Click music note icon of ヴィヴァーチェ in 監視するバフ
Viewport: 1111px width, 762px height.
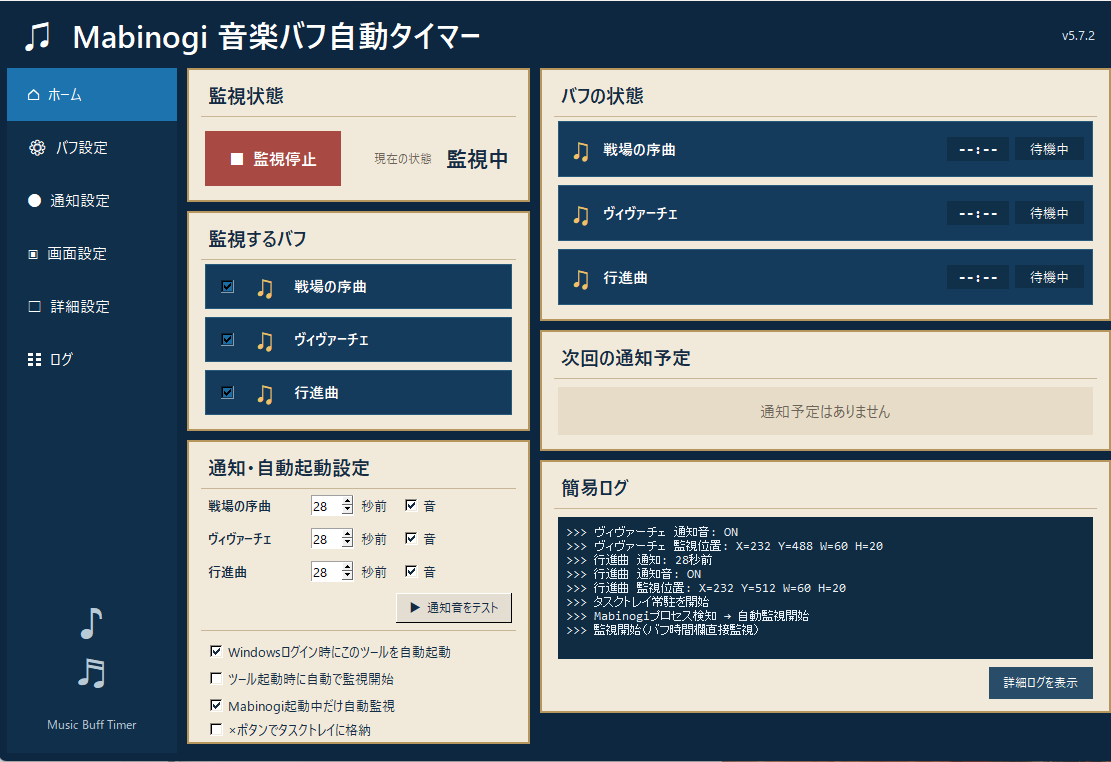click(x=265, y=340)
